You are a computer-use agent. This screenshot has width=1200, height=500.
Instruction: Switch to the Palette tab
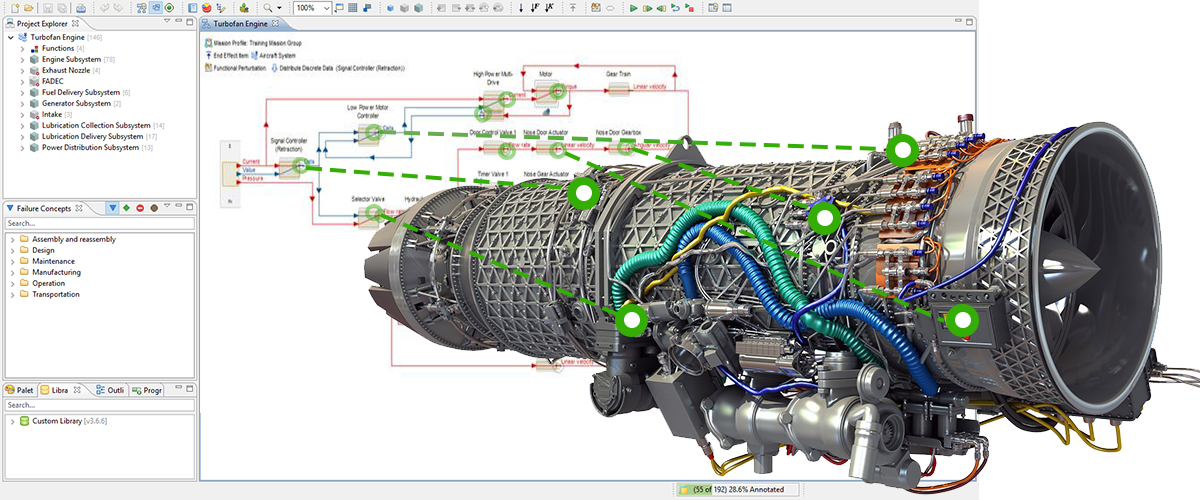[x=20, y=390]
